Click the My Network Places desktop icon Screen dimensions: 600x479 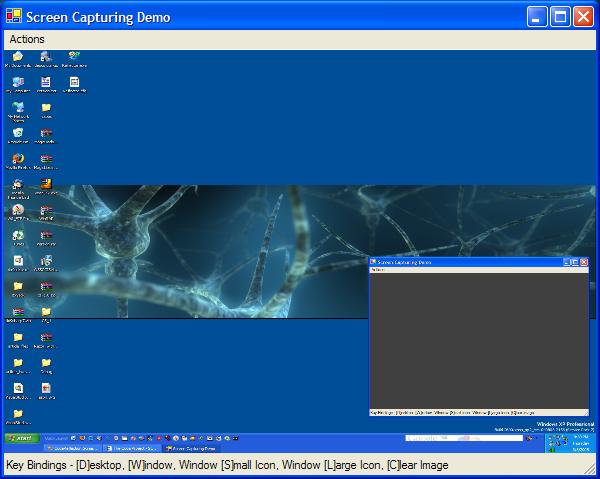click(x=18, y=111)
